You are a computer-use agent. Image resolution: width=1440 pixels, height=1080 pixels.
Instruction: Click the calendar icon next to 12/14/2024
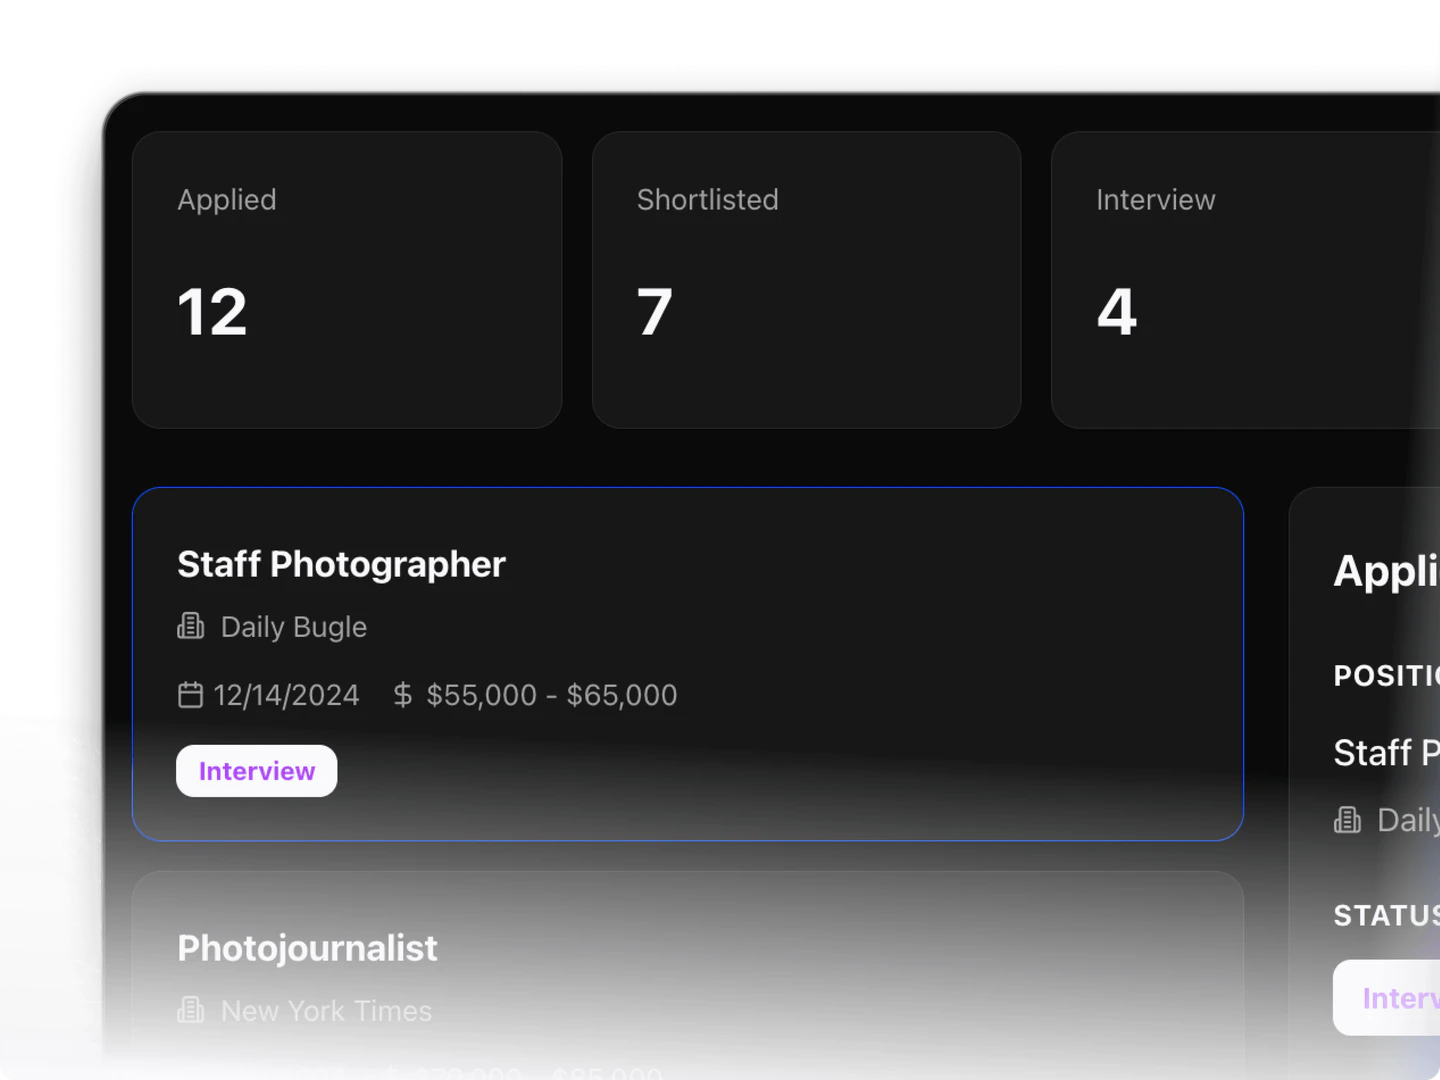pos(190,694)
